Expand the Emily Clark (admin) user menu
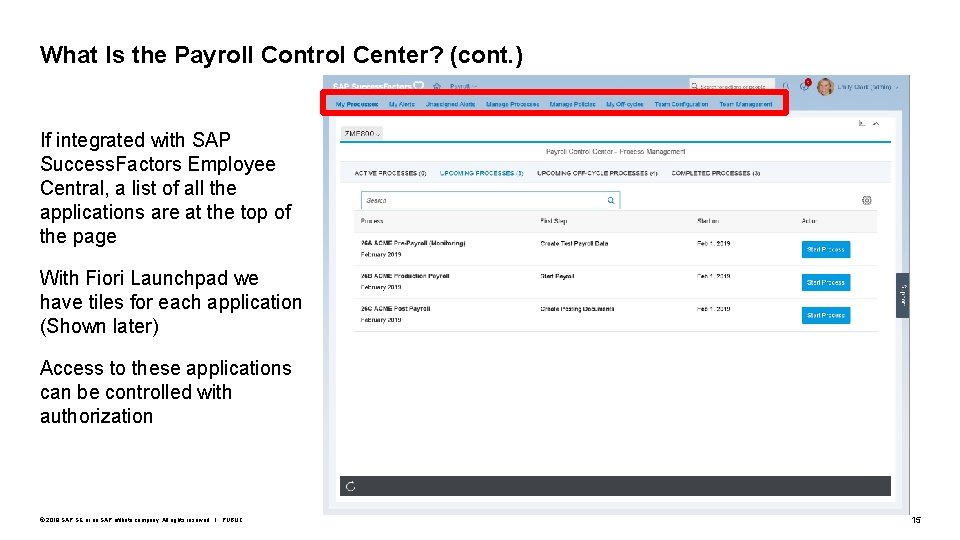Screen dimensions: 960x540 tap(868, 87)
